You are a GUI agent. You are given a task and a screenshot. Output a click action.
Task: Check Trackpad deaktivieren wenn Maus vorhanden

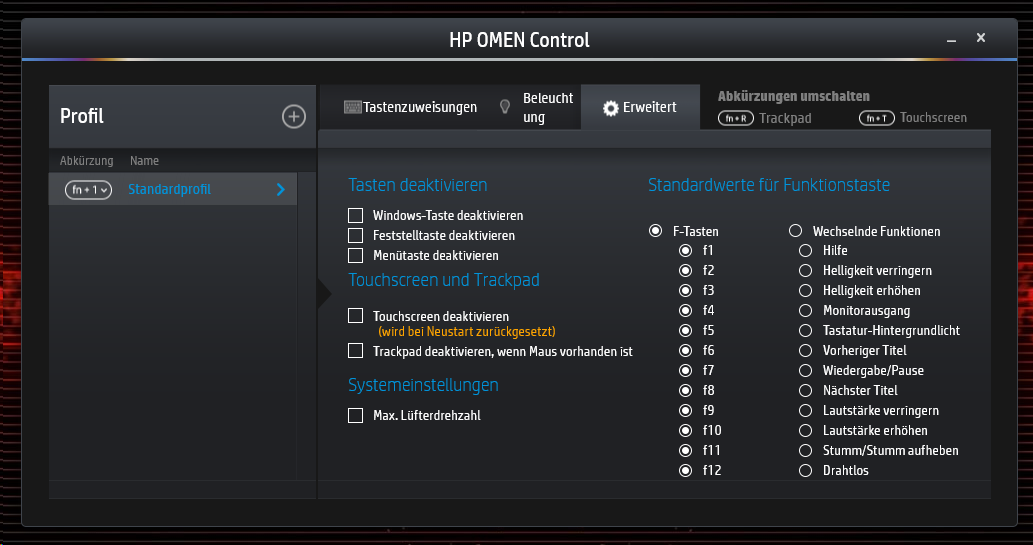click(356, 351)
